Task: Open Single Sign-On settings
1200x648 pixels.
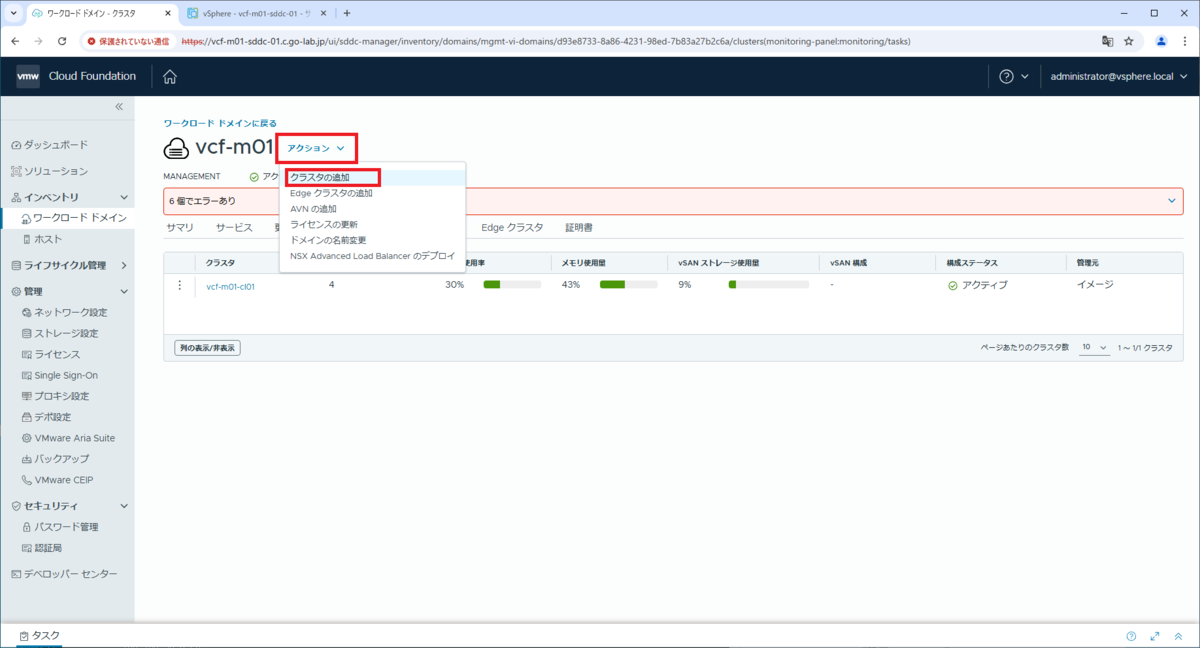Action: 60,375
